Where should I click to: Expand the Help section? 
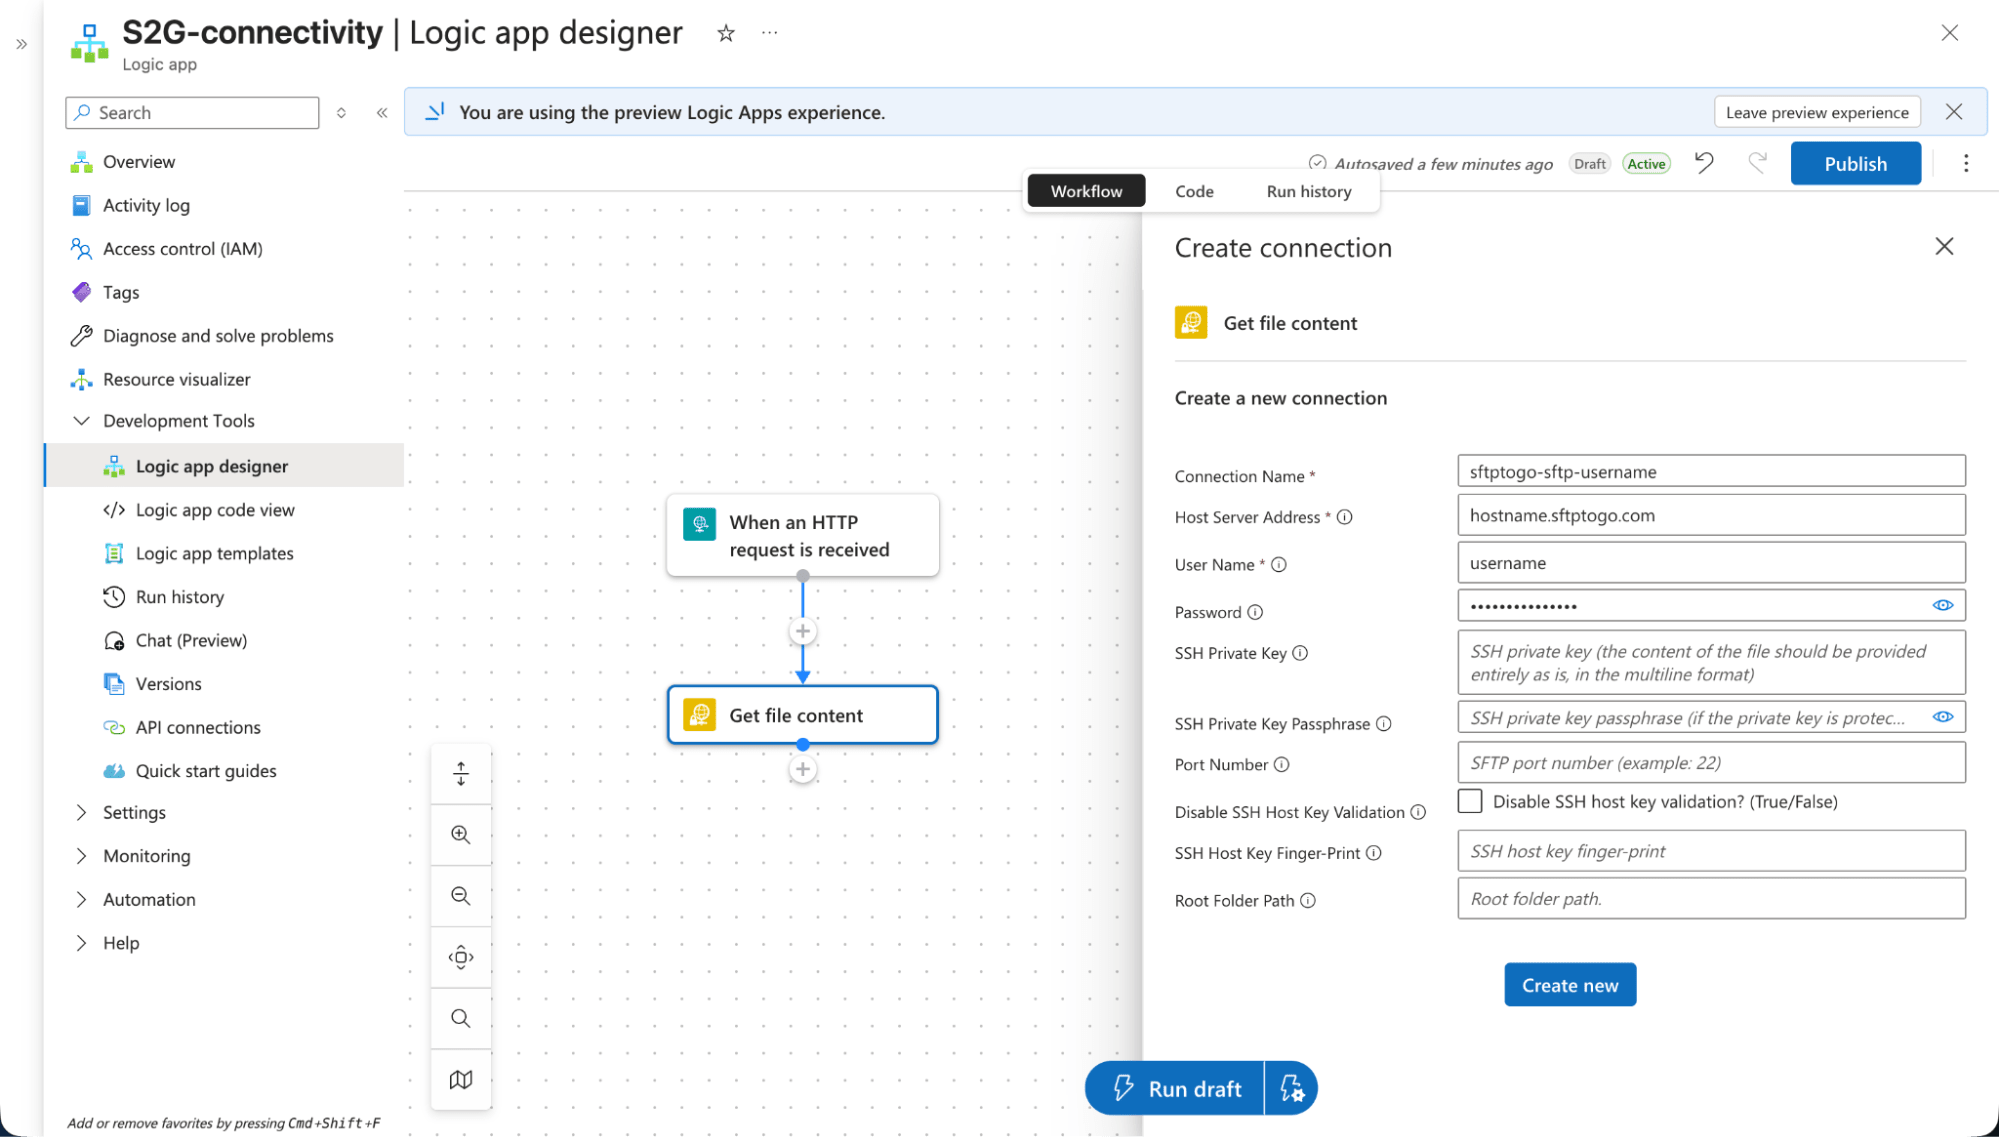coord(81,943)
